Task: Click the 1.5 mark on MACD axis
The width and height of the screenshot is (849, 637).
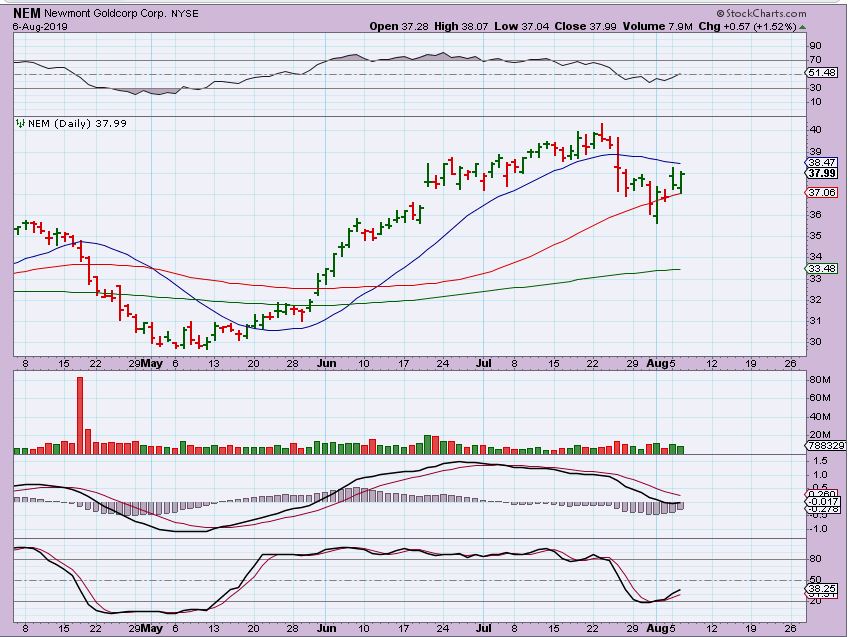Action: 820,461
